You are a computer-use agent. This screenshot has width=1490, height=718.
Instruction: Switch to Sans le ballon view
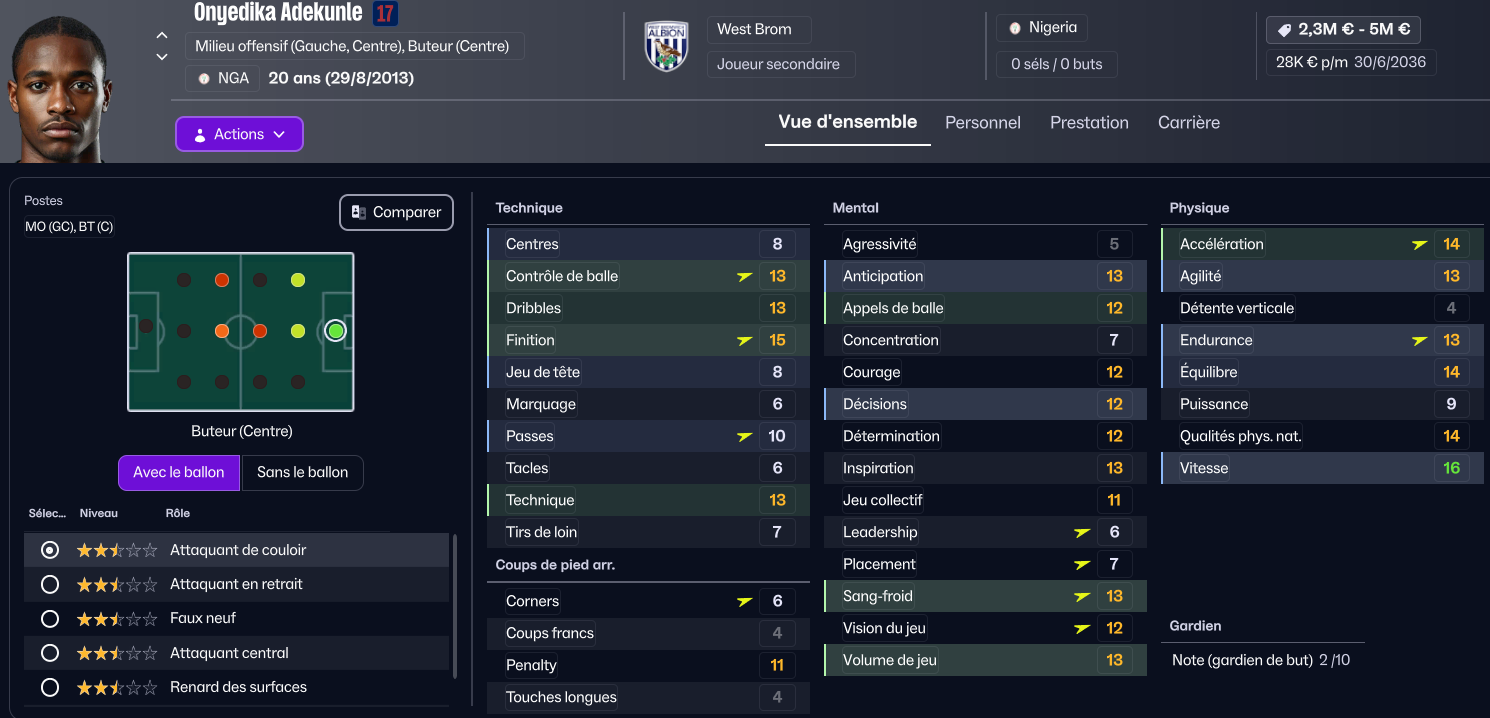pyautogui.click(x=302, y=473)
